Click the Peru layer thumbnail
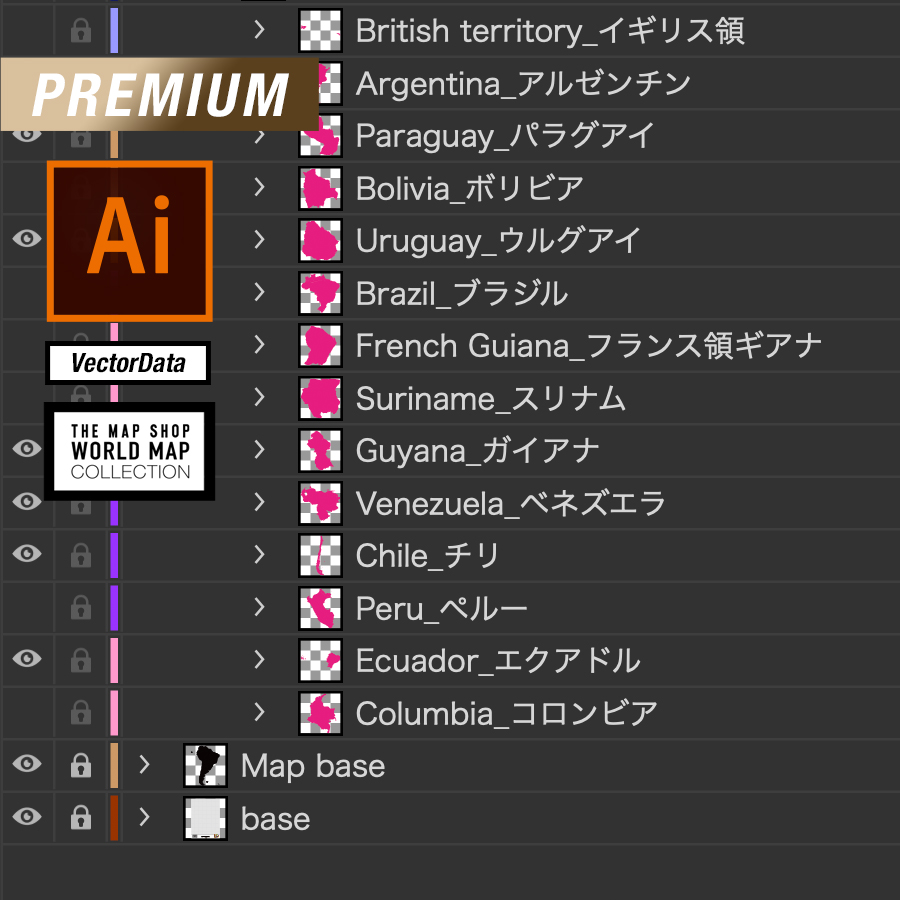The image size is (900, 900). [320, 608]
